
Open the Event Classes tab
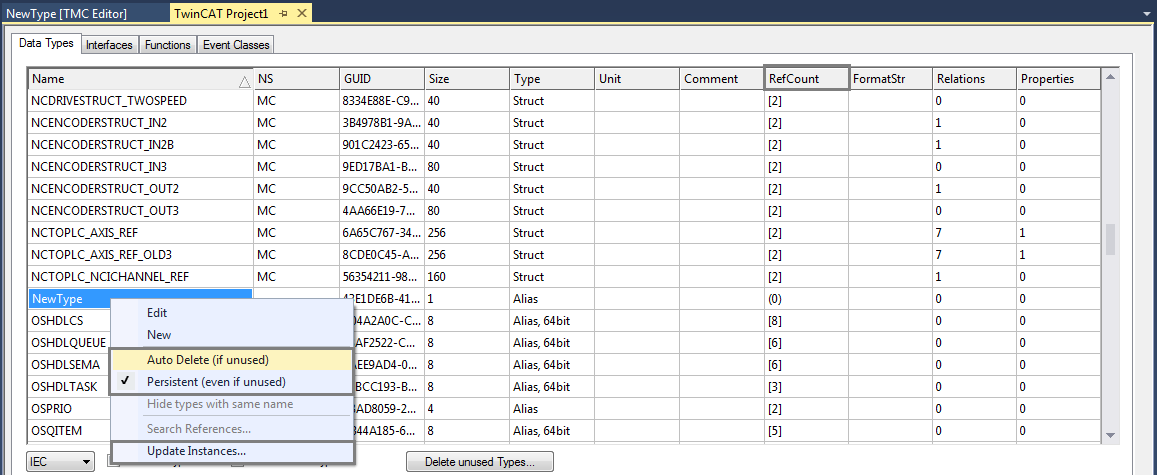tap(236, 45)
